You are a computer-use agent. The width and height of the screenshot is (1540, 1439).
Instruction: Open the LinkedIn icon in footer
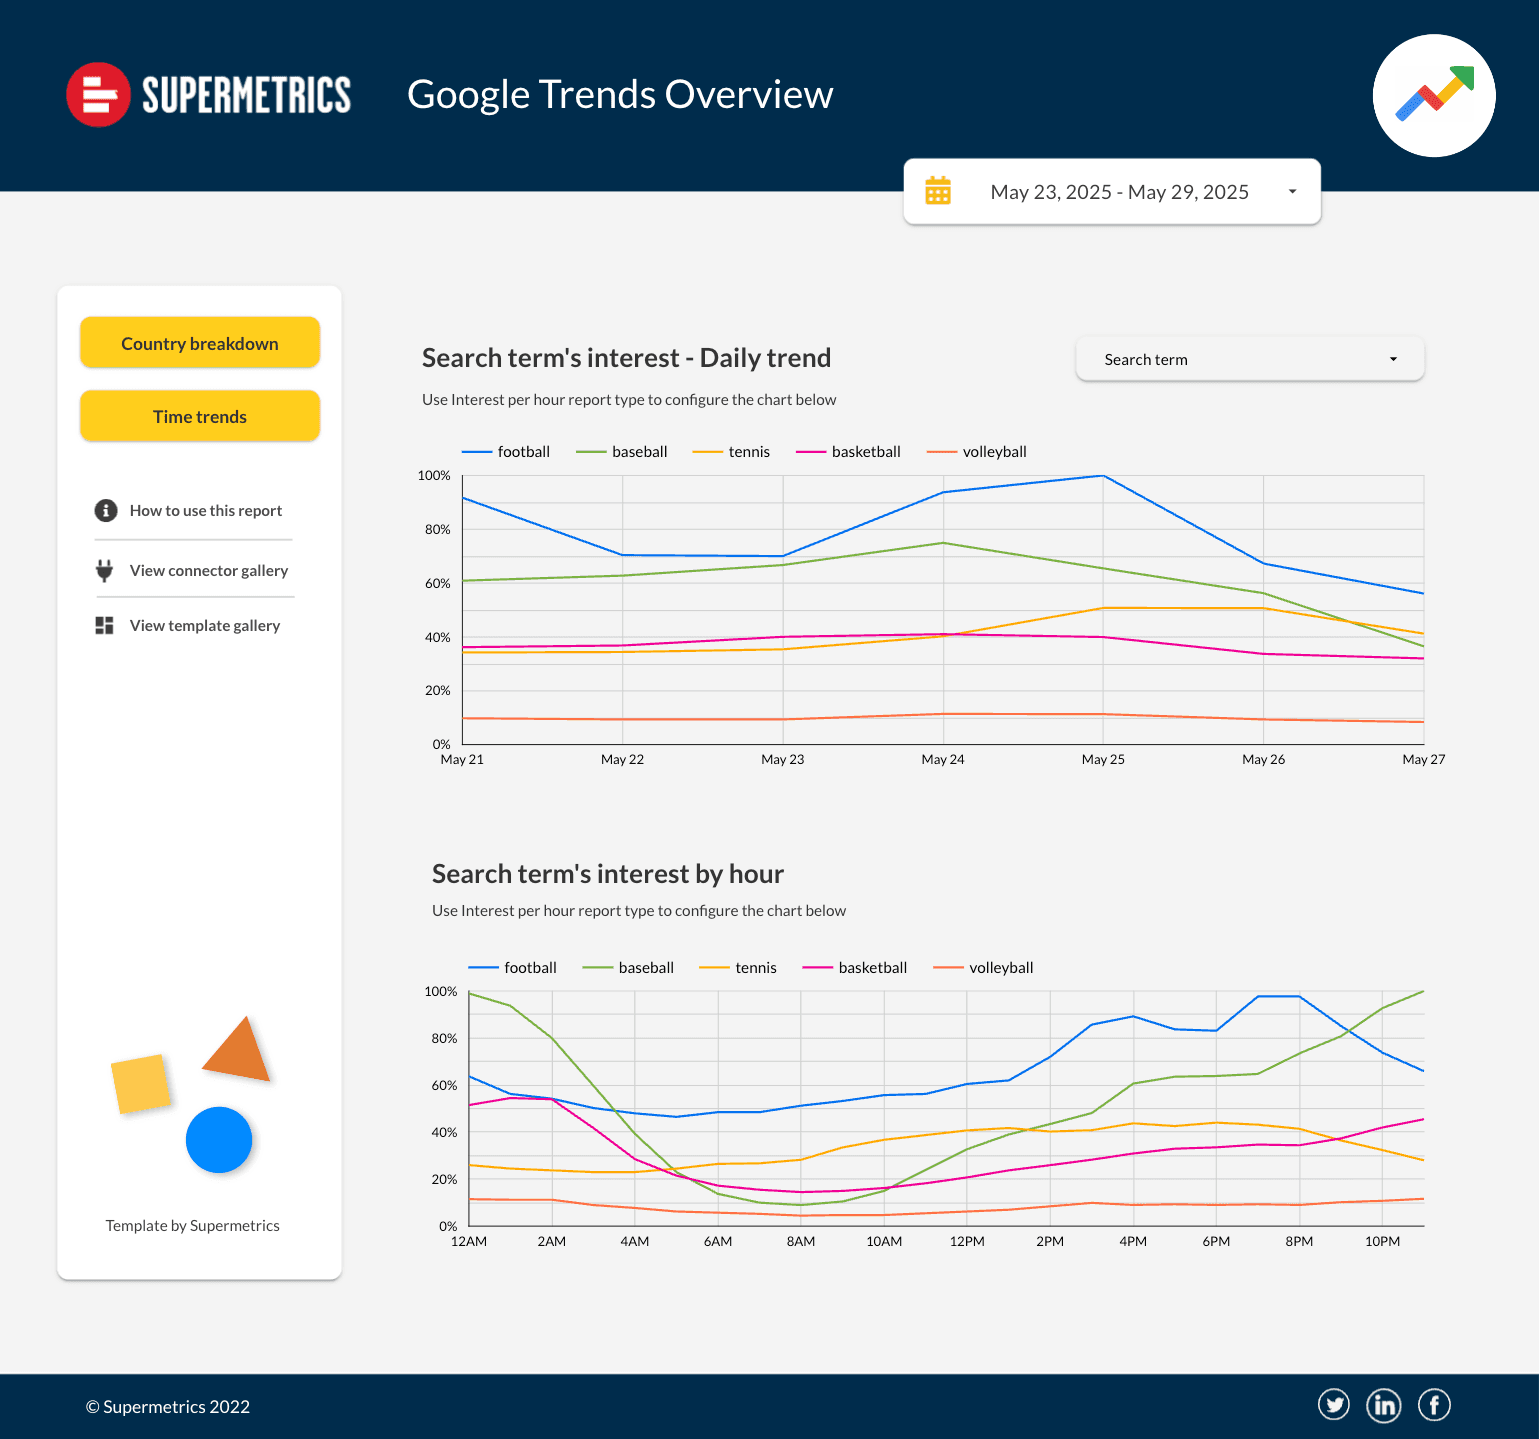[1384, 1405]
